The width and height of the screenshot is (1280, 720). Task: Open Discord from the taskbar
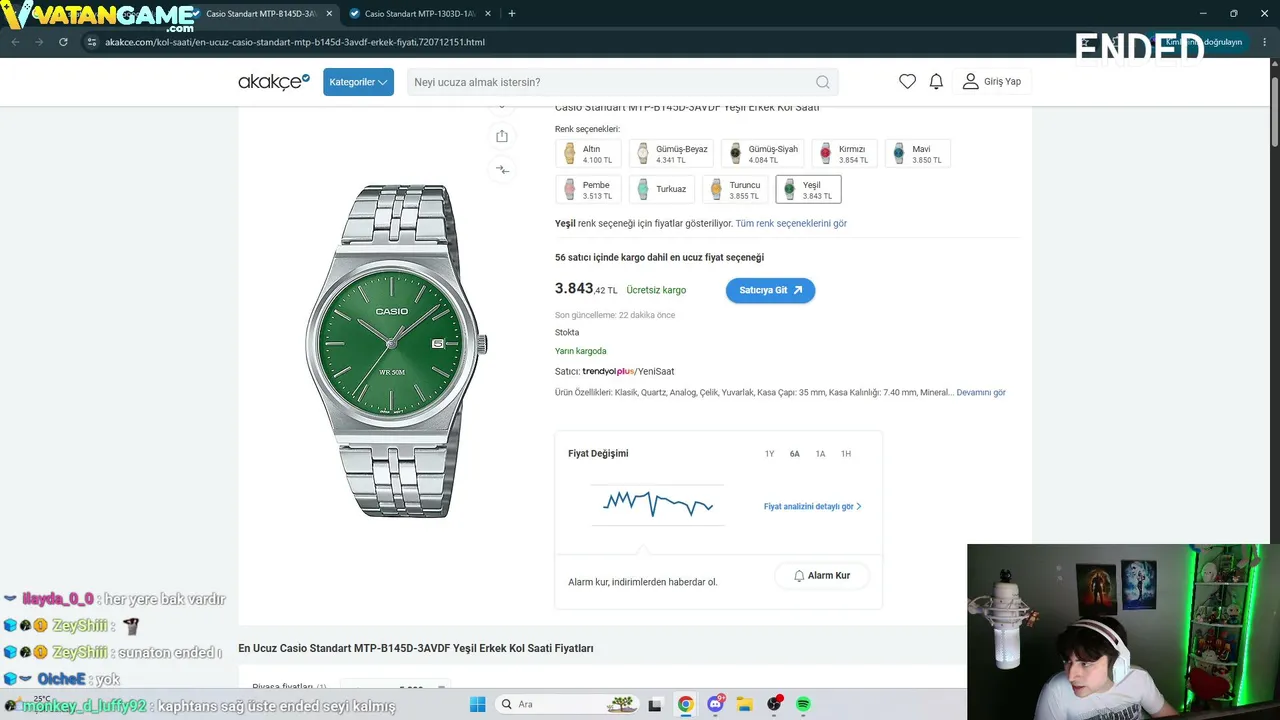(x=716, y=704)
